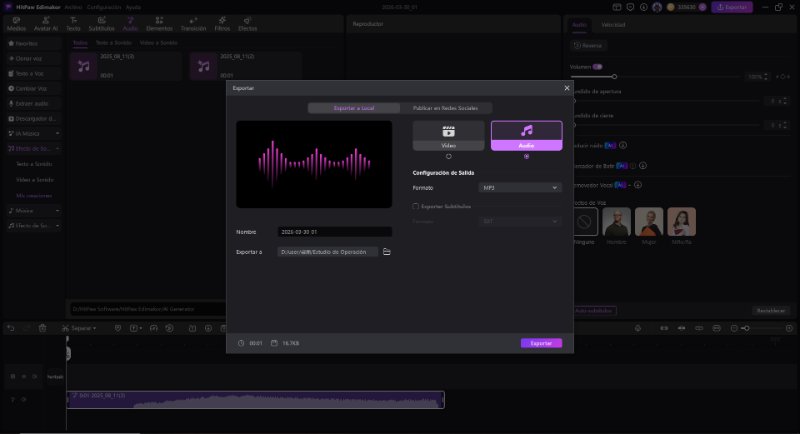Open the Archivo menu
800x434 pixels.
pos(73,7)
